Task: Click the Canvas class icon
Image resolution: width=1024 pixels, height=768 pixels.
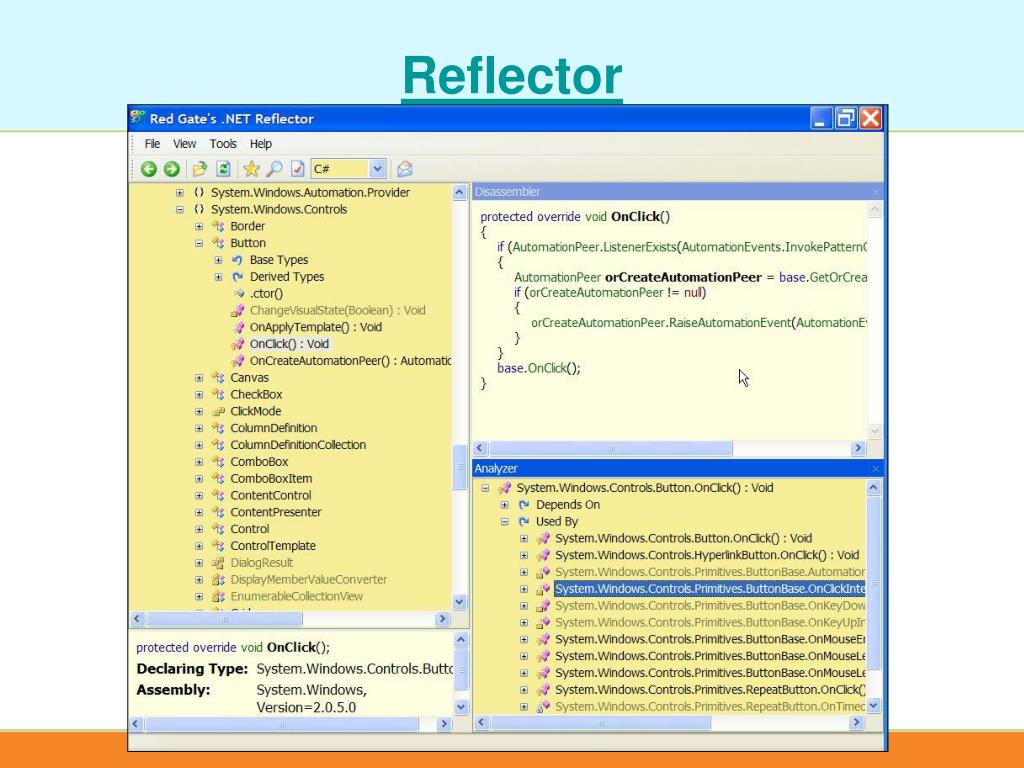Action: point(218,378)
